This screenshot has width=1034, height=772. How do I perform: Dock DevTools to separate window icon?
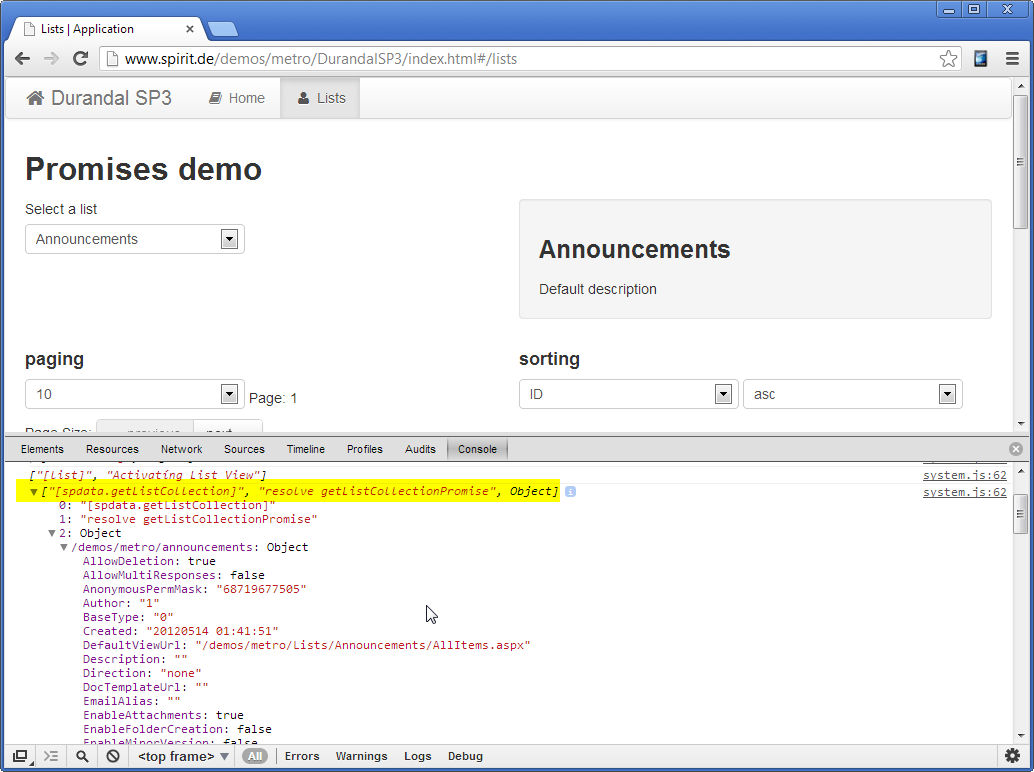point(20,756)
